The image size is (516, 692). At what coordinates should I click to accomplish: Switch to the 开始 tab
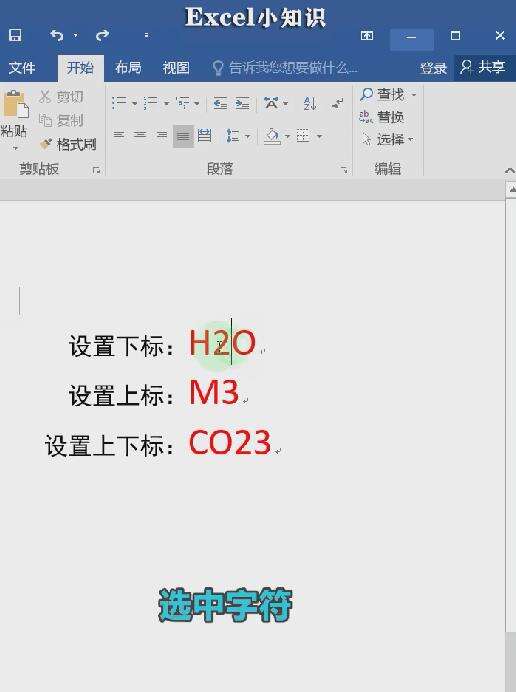click(x=80, y=68)
